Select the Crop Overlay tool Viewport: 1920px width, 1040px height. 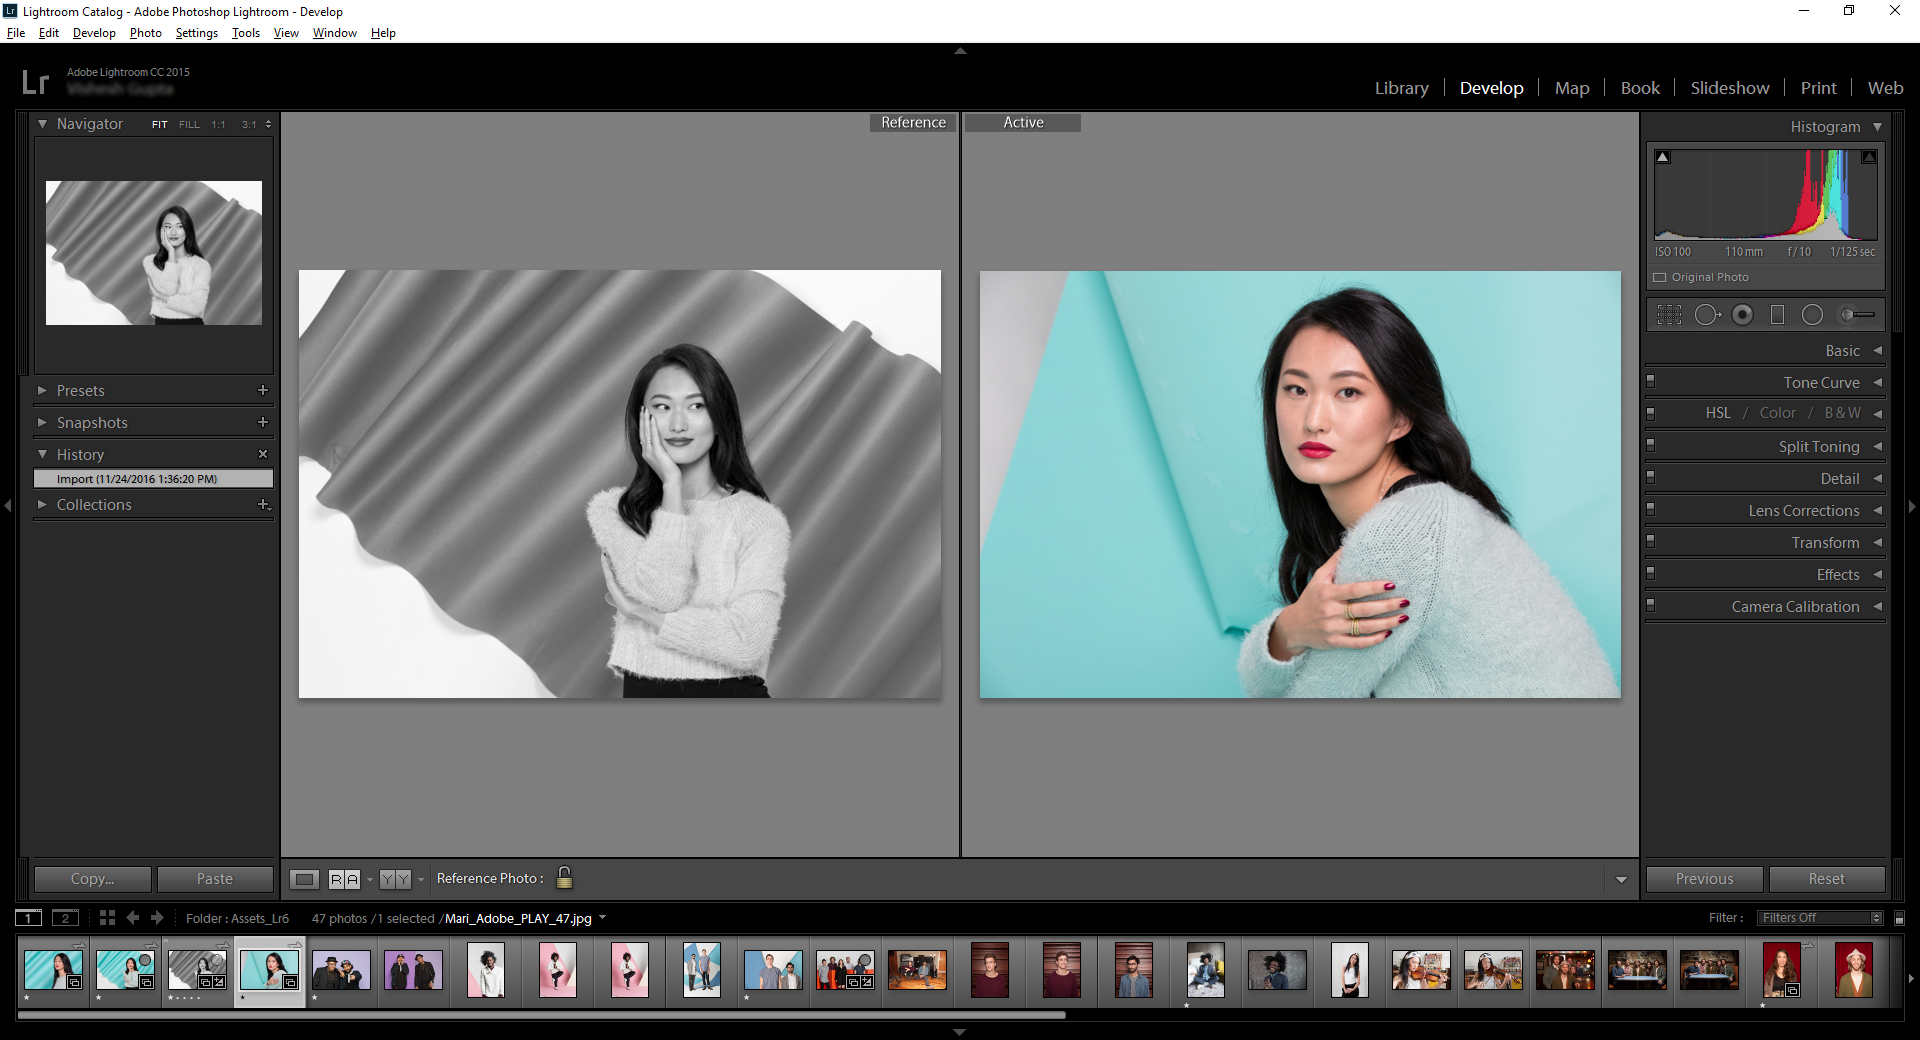(x=1670, y=314)
